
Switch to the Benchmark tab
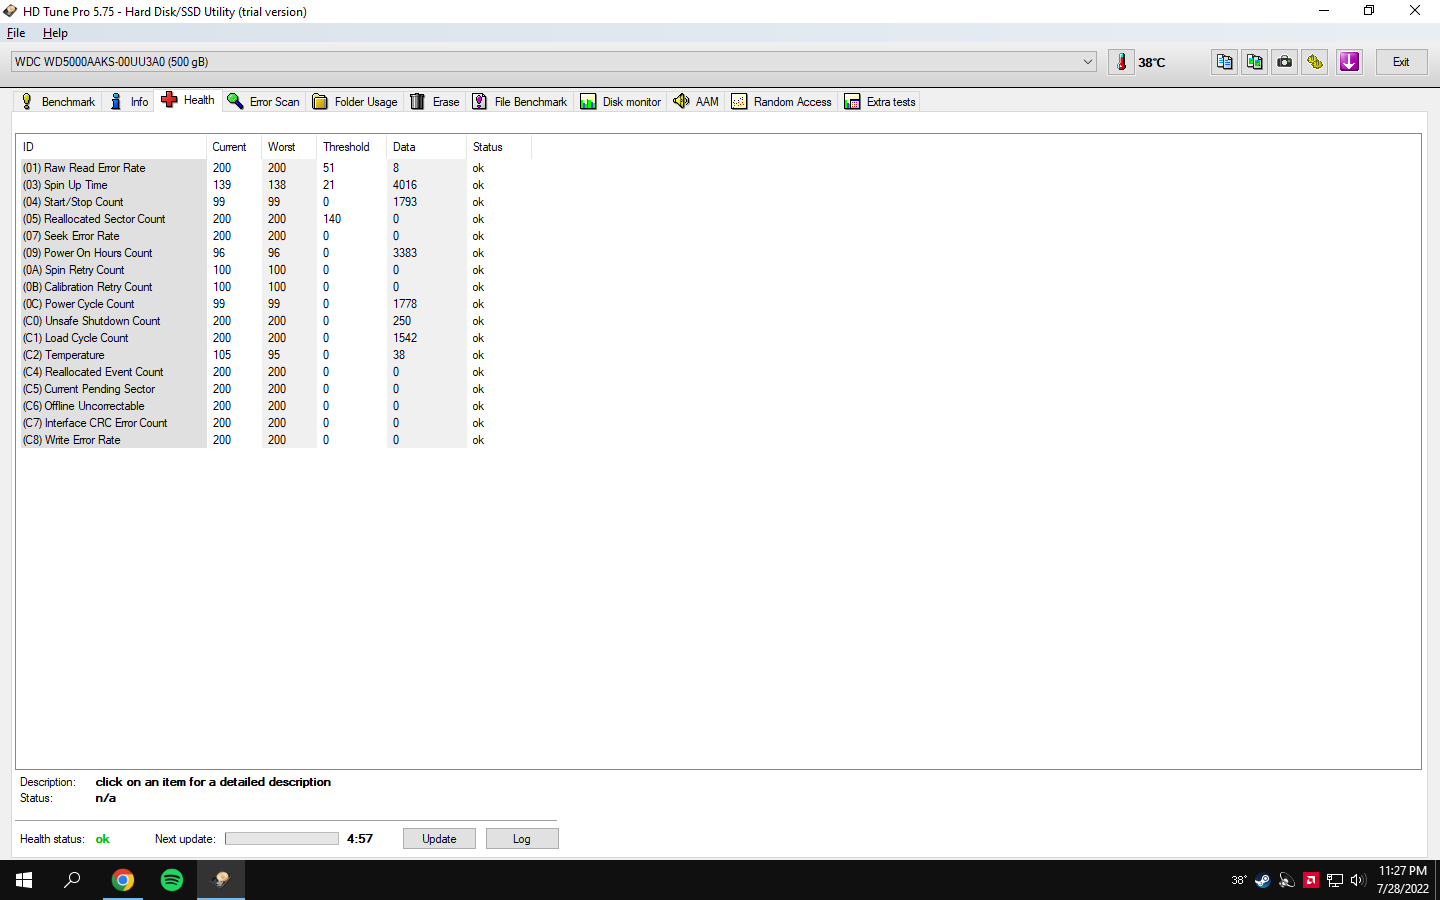[58, 102]
